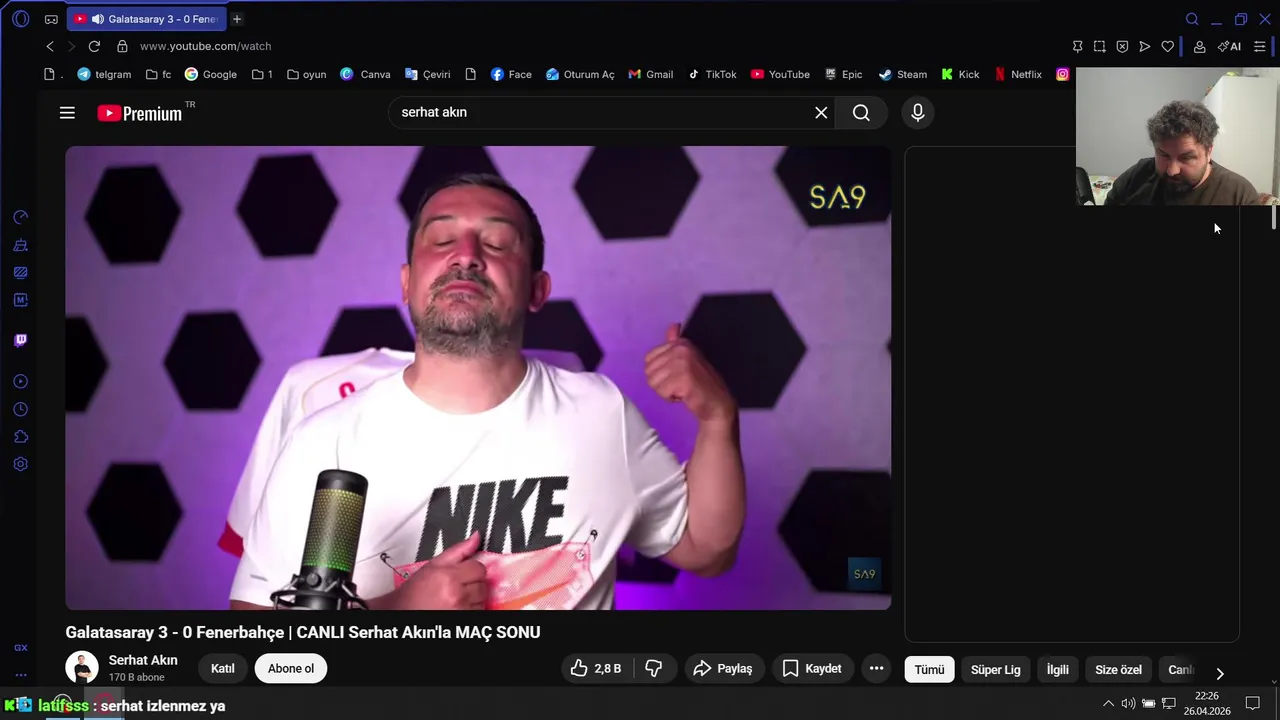Open YouTube guide hamburger menu

pos(67,113)
